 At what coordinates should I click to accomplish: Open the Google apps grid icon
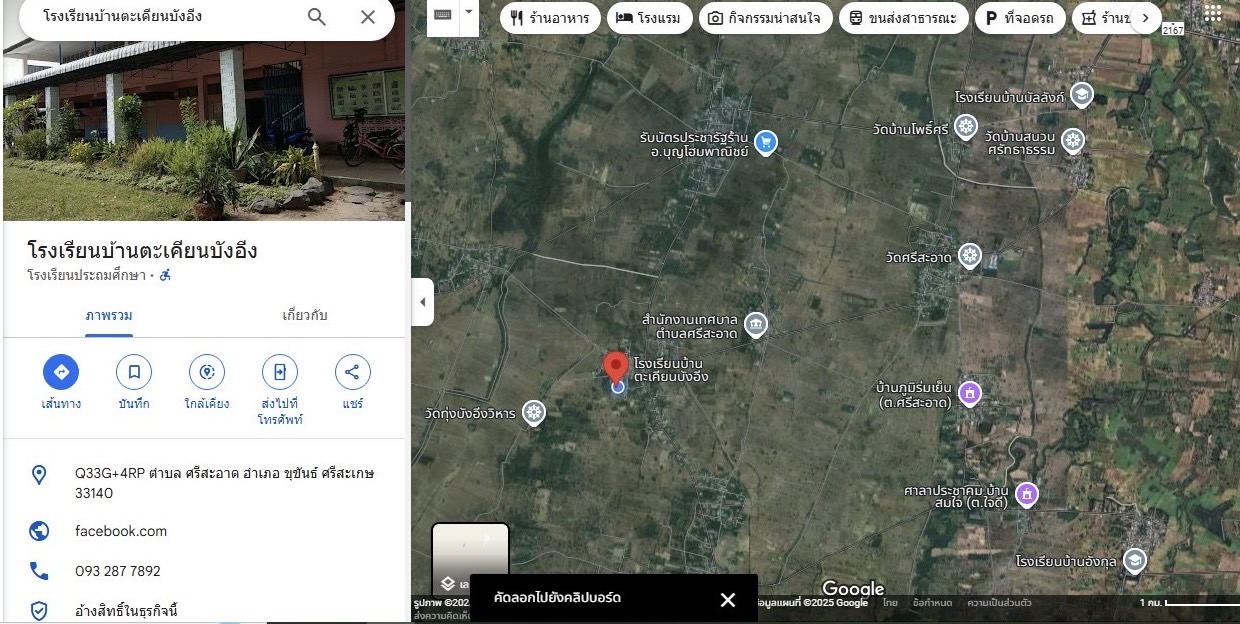pyautogui.click(x=1212, y=14)
